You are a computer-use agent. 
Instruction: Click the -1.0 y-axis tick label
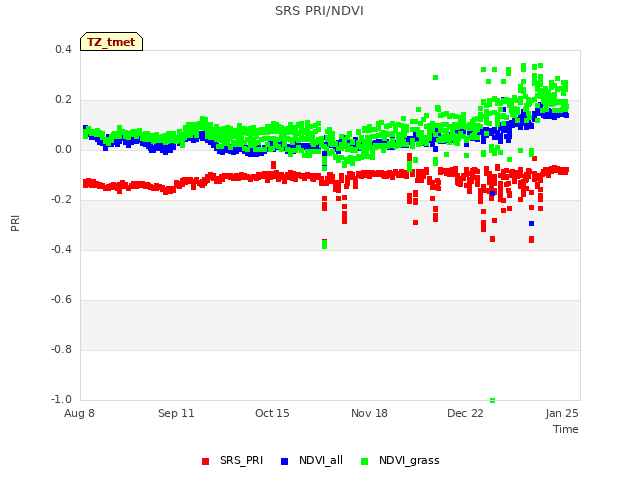point(61,399)
